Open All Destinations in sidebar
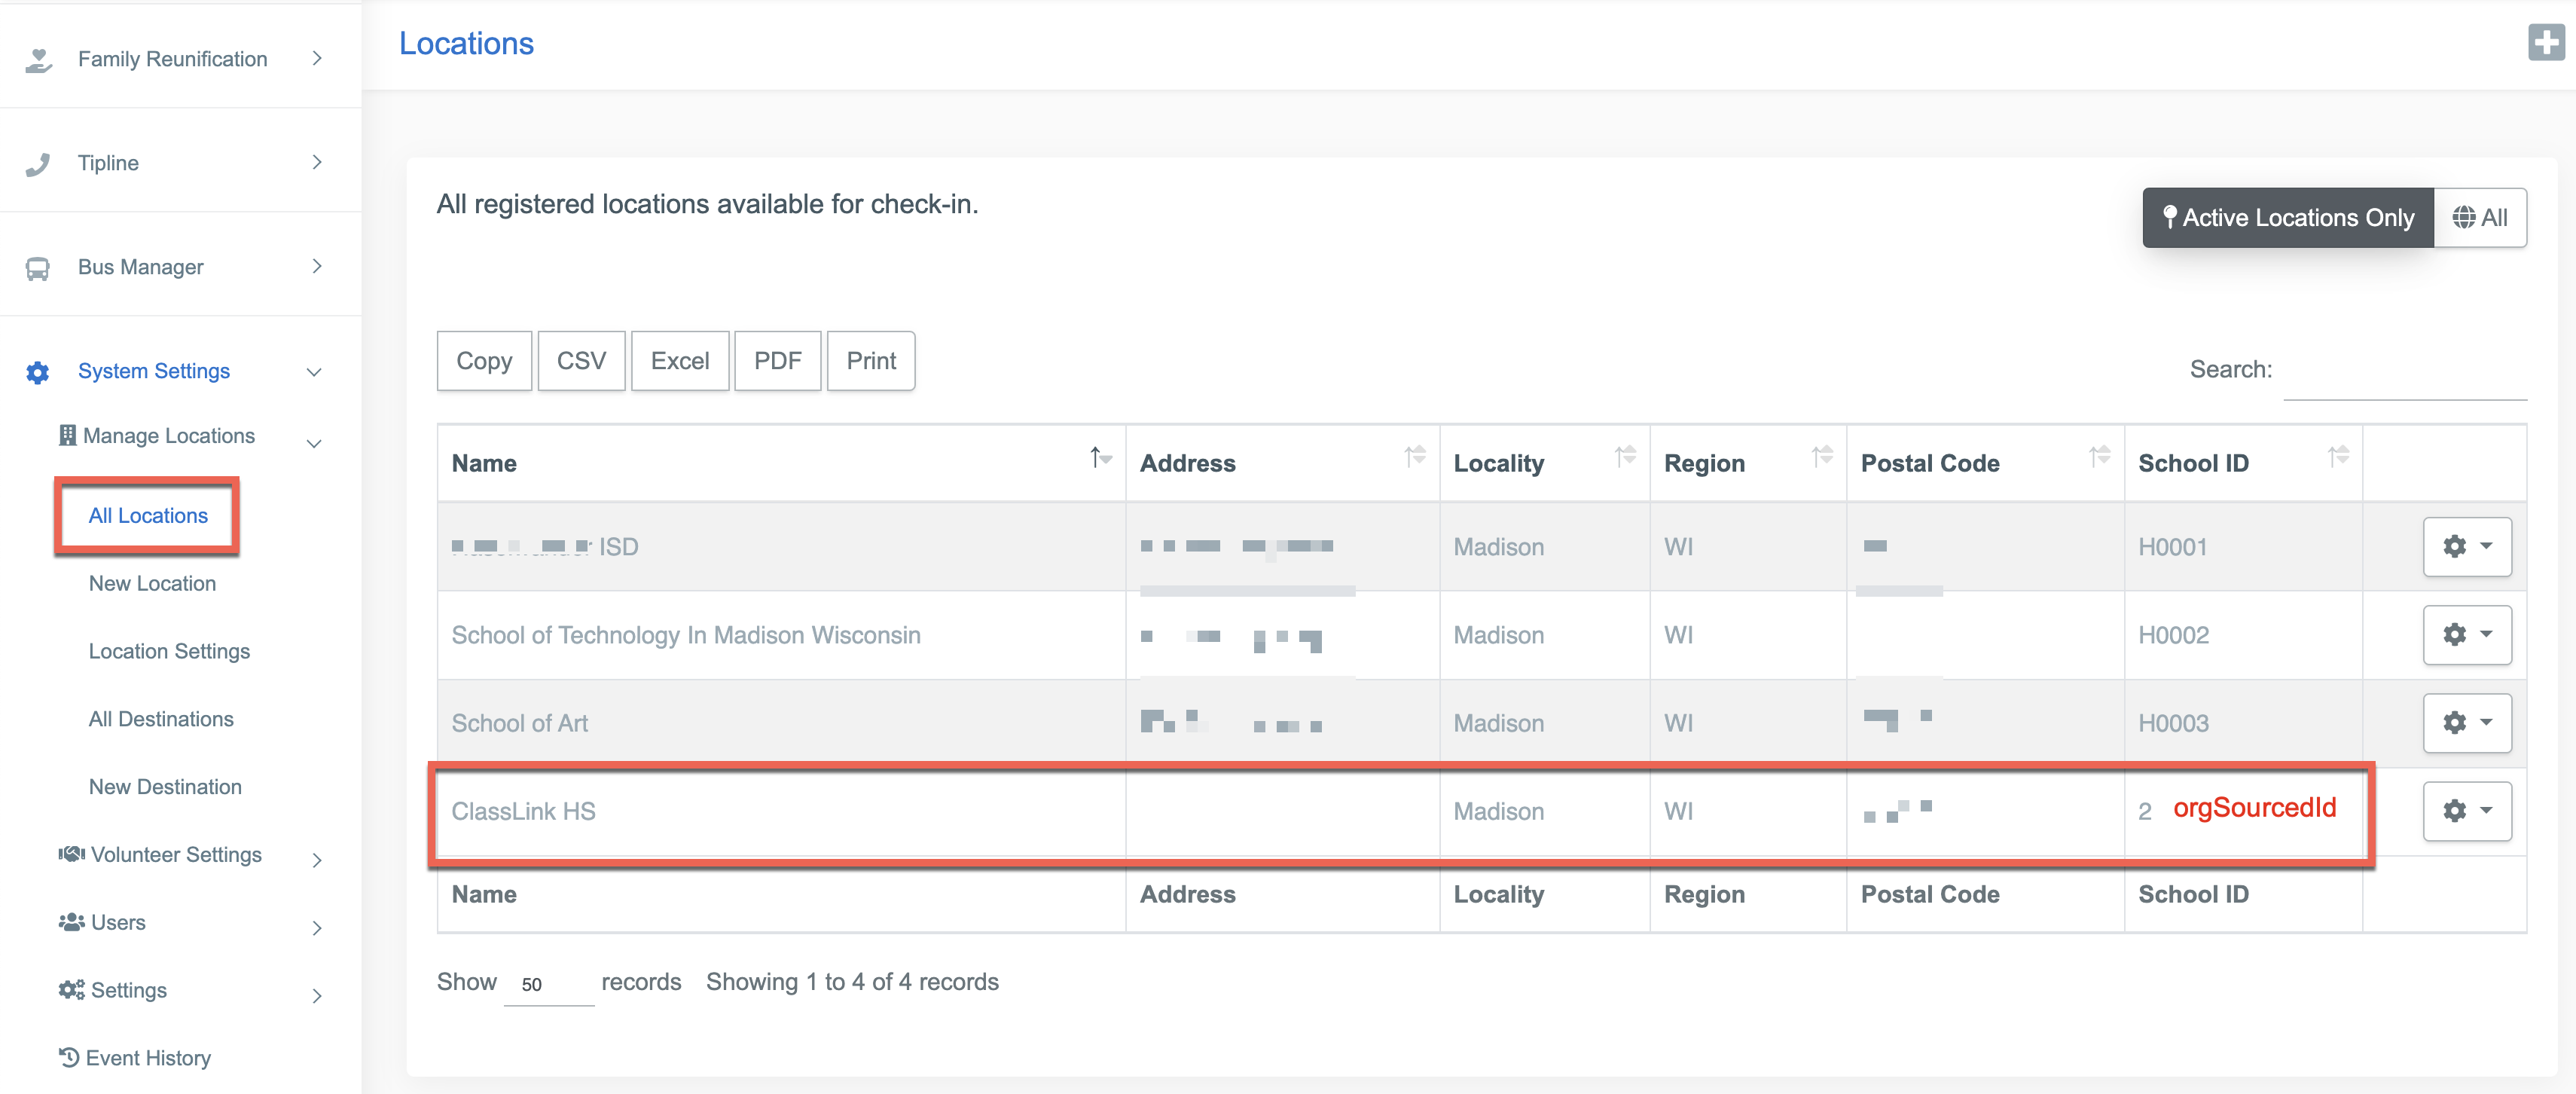The width and height of the screenshot is (2576, 1094). (x=161, y=719)
